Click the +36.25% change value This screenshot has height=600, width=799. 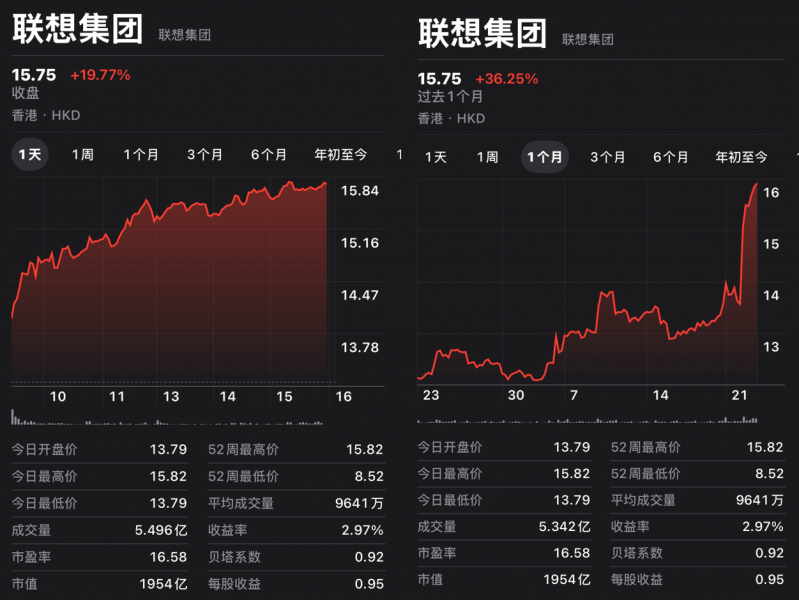507,79
